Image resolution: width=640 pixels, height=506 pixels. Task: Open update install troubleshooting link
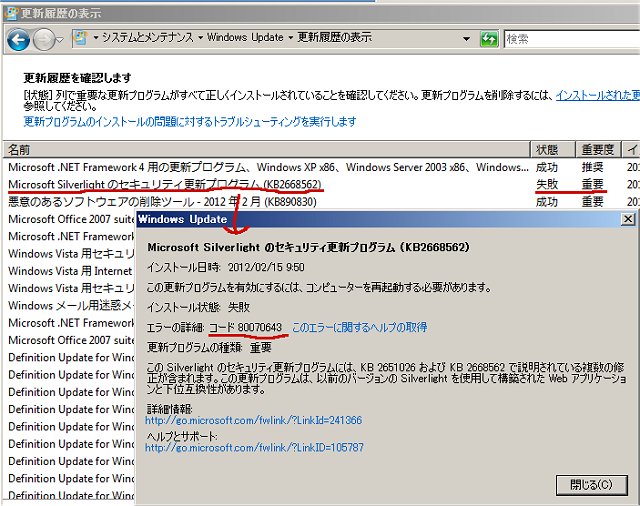190,121
